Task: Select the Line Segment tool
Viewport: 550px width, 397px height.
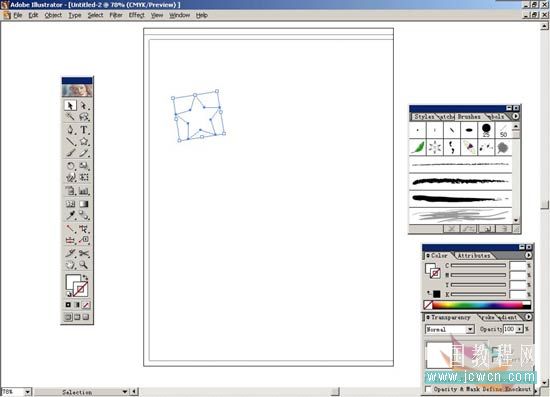Action: [70, 141]
